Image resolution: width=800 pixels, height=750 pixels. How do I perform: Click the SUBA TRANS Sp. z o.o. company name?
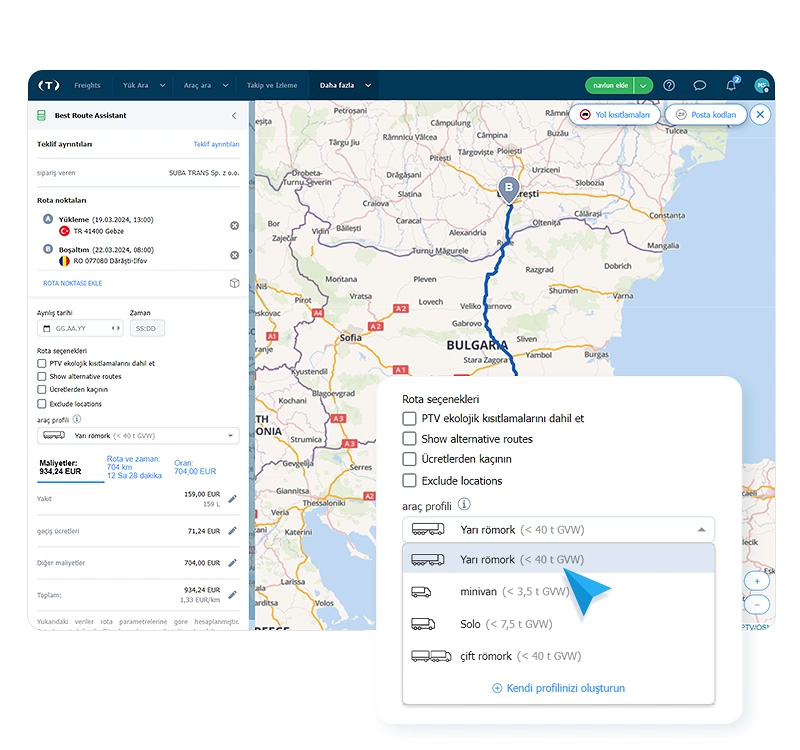tap(204, 172)
